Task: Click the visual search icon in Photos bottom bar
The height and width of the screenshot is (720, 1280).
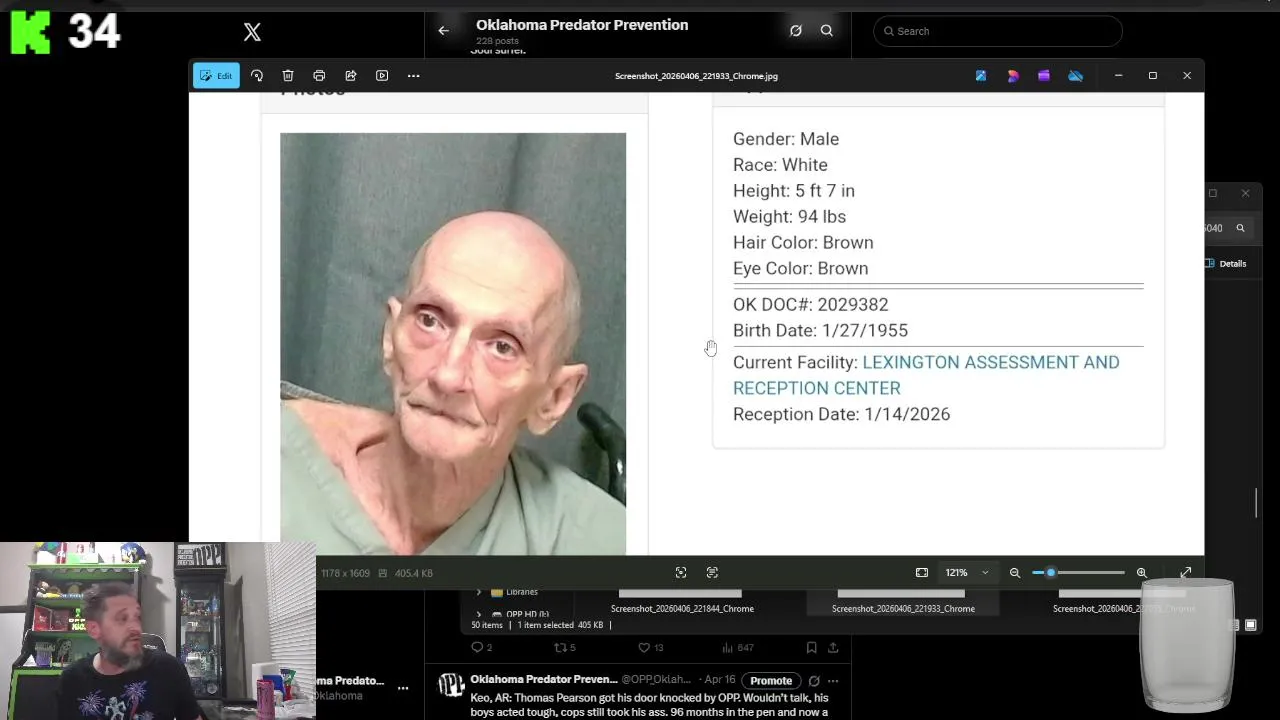Action: coord(712,573)
